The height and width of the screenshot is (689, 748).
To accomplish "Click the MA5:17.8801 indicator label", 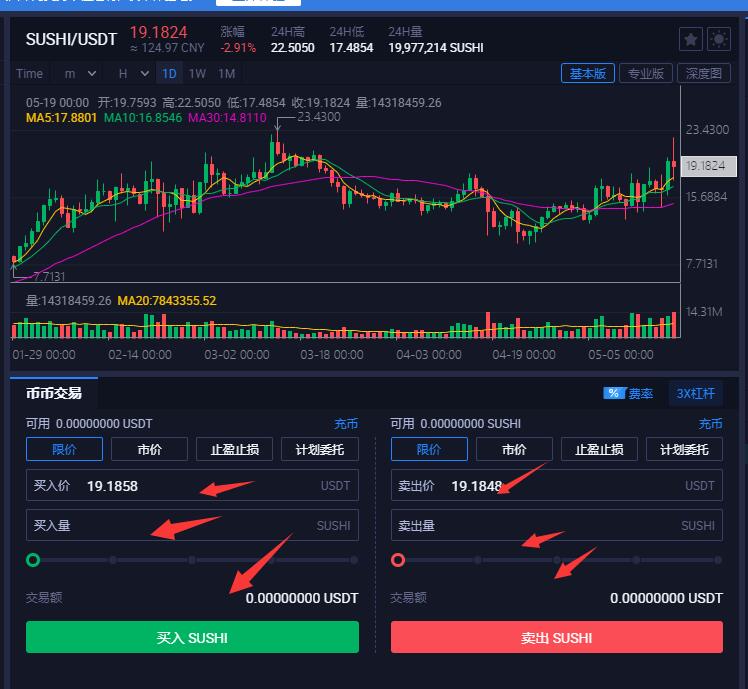I will 62,118.
